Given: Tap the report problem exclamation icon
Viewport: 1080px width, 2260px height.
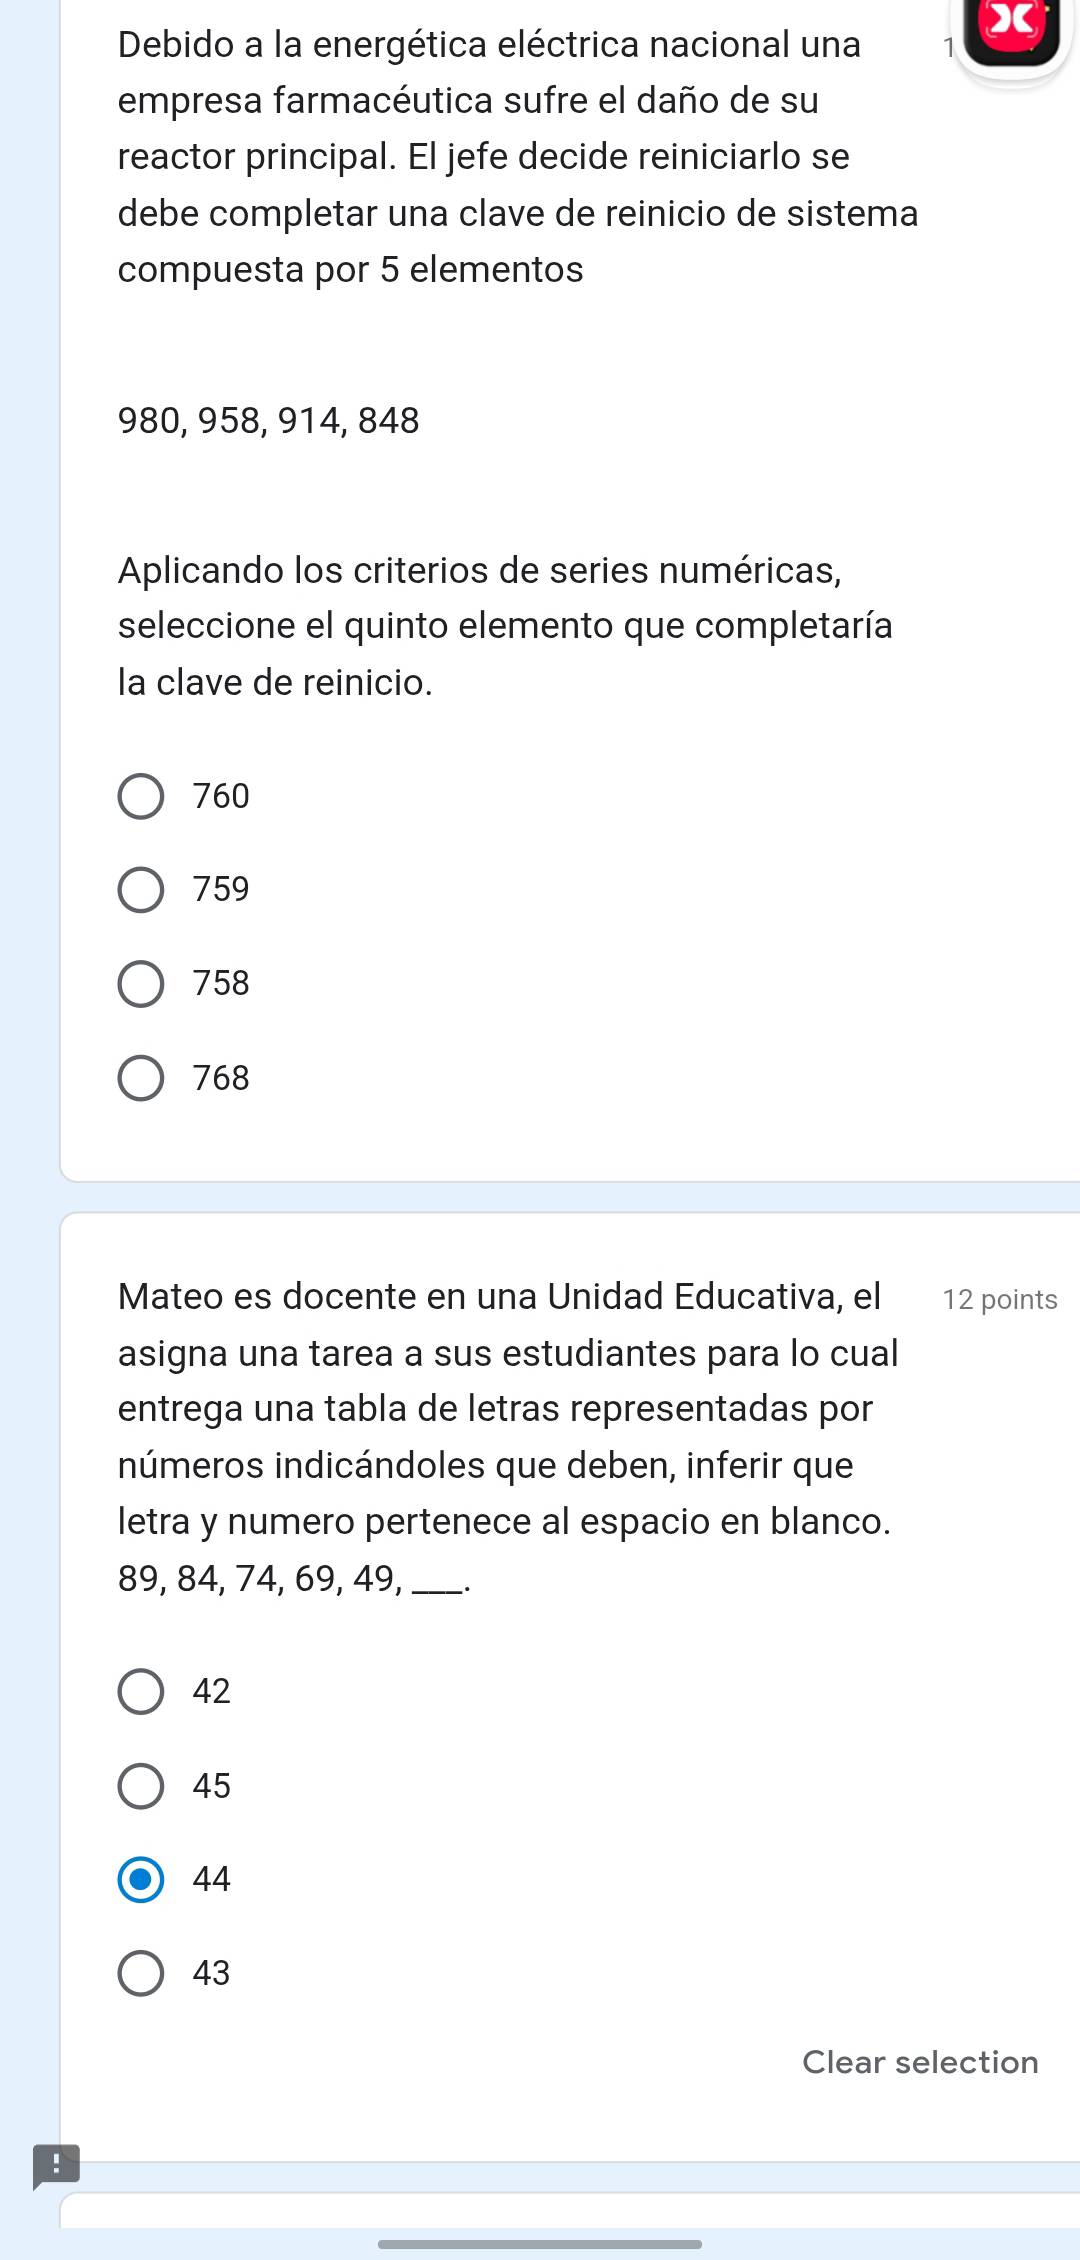Looking at the screenshot, I should (55, 2166).
